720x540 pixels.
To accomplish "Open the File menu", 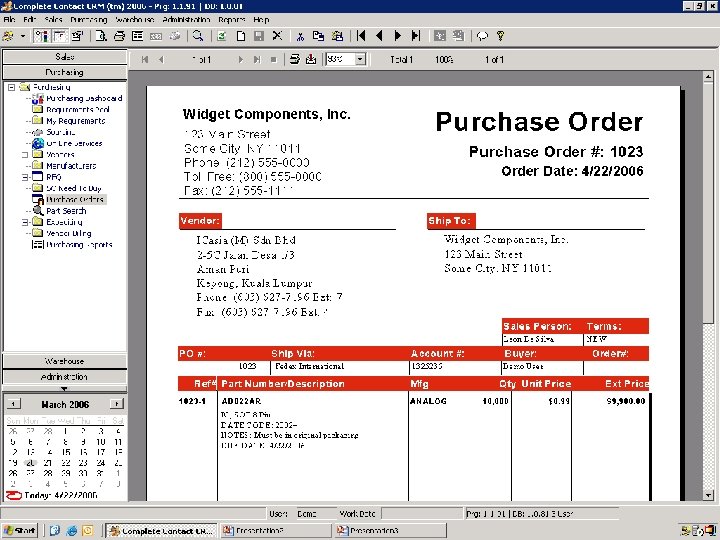I will (9, 20).
